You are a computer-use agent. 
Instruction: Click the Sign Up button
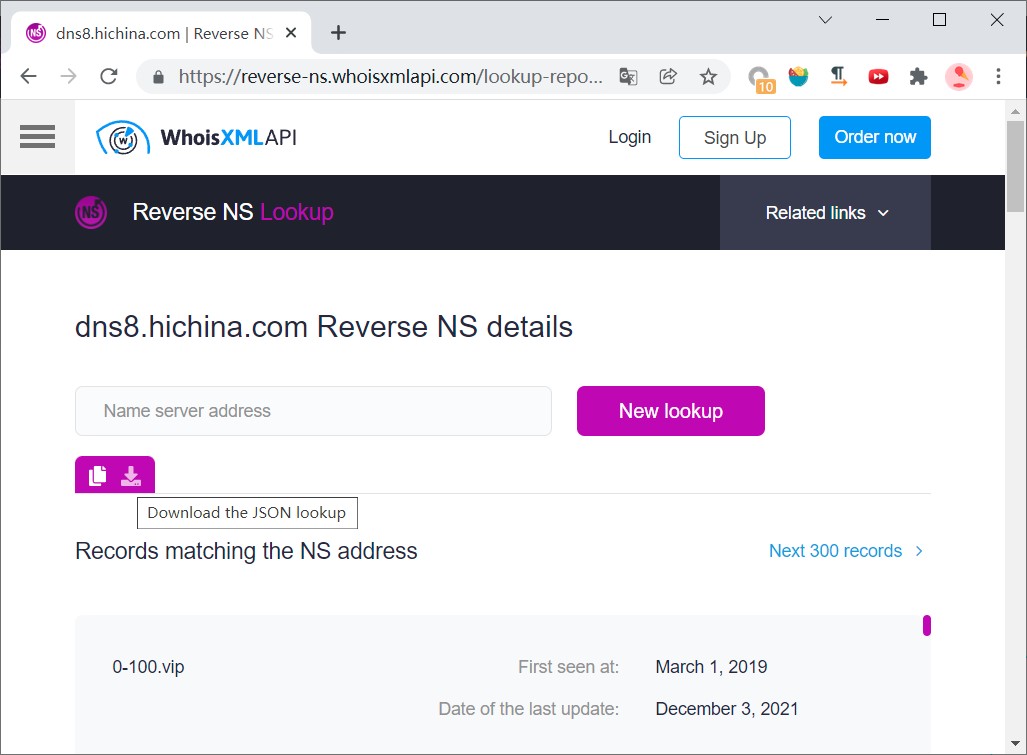(735, 138)
